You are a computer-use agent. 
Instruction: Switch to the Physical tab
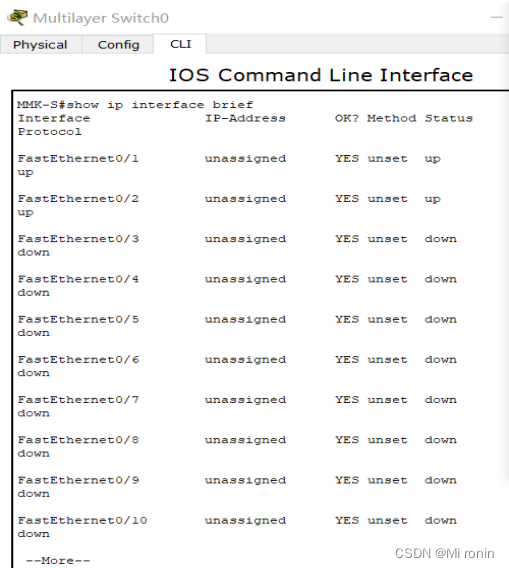[40, 45]
